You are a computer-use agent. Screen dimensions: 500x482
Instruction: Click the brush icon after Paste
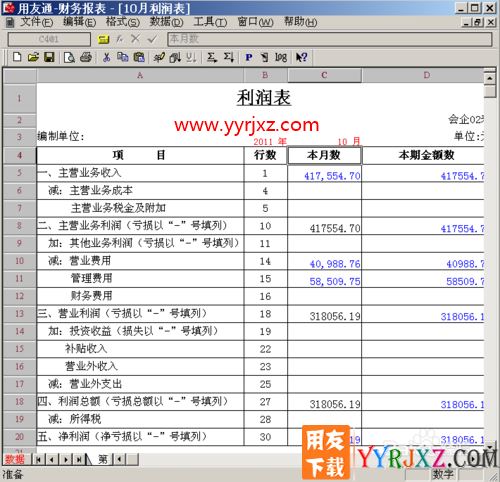[159, 57]
